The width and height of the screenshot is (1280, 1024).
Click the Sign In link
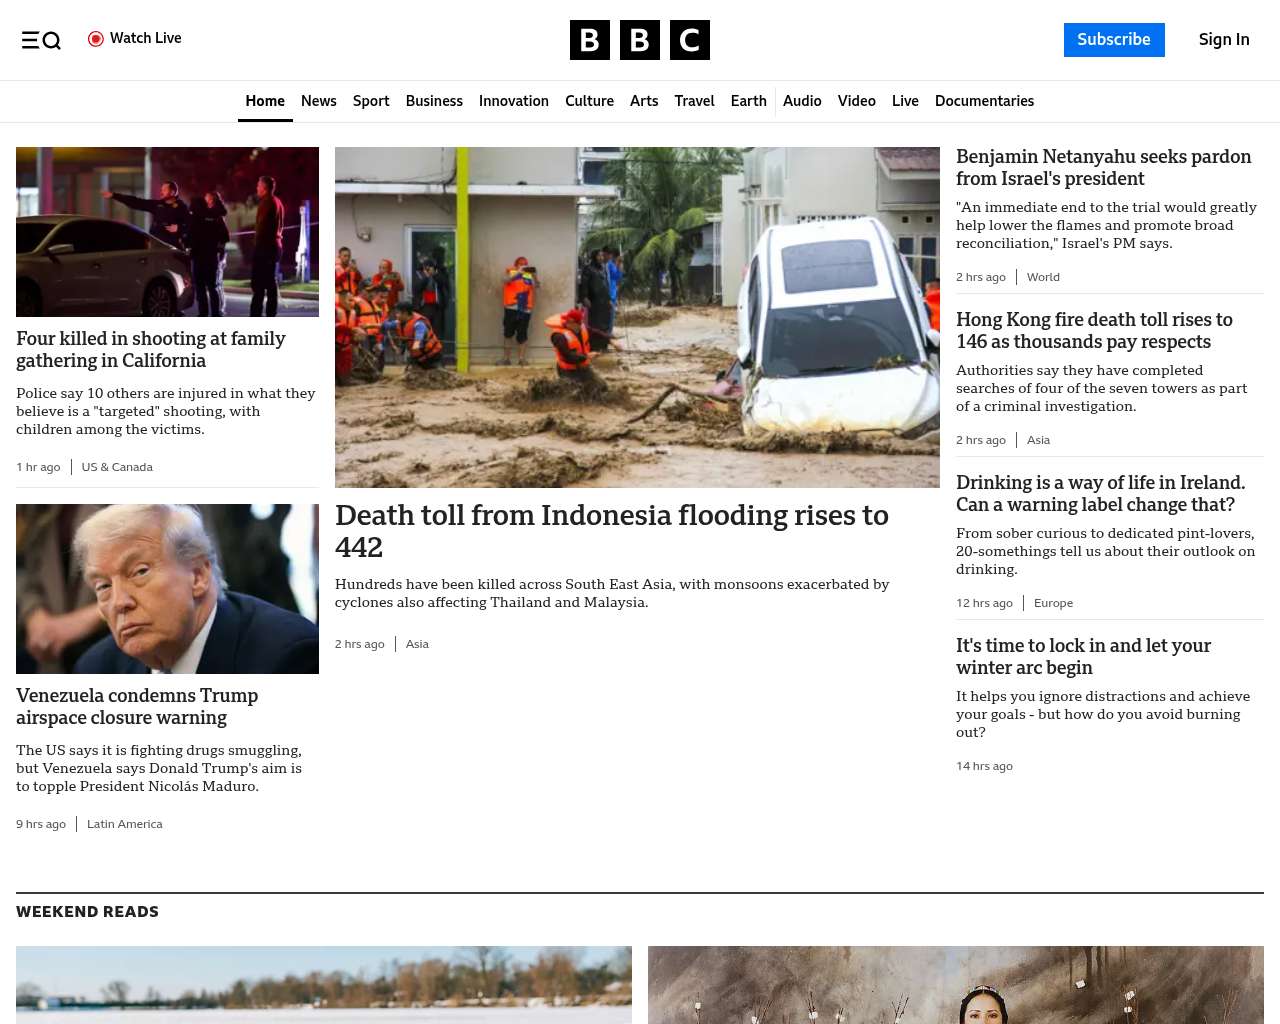1223,40
